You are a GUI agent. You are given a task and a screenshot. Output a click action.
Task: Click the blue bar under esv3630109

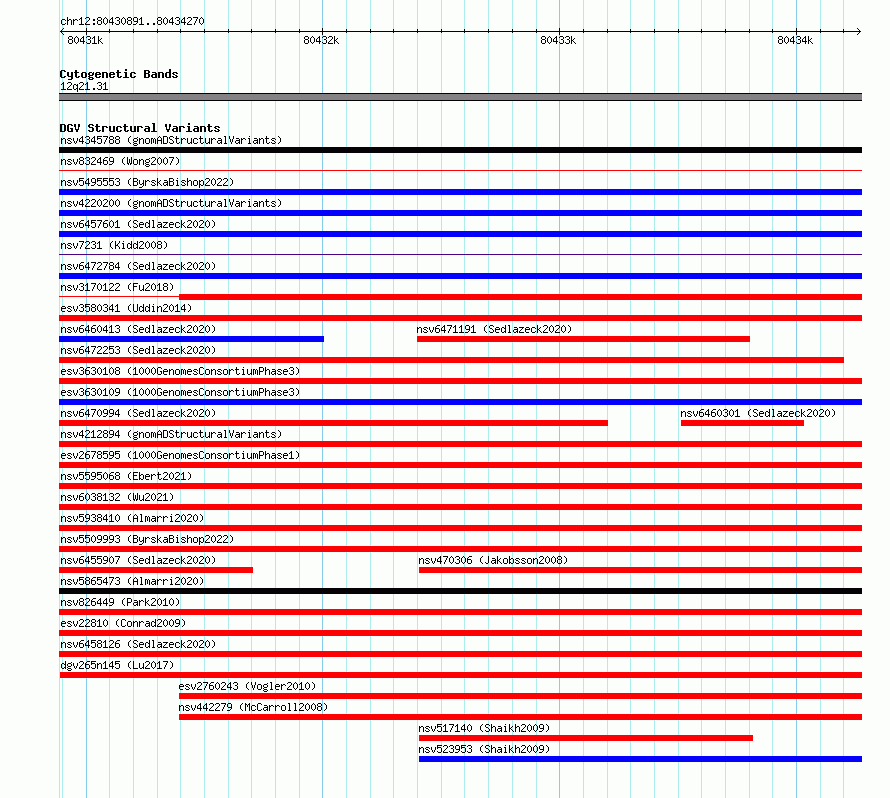(460, 402)
